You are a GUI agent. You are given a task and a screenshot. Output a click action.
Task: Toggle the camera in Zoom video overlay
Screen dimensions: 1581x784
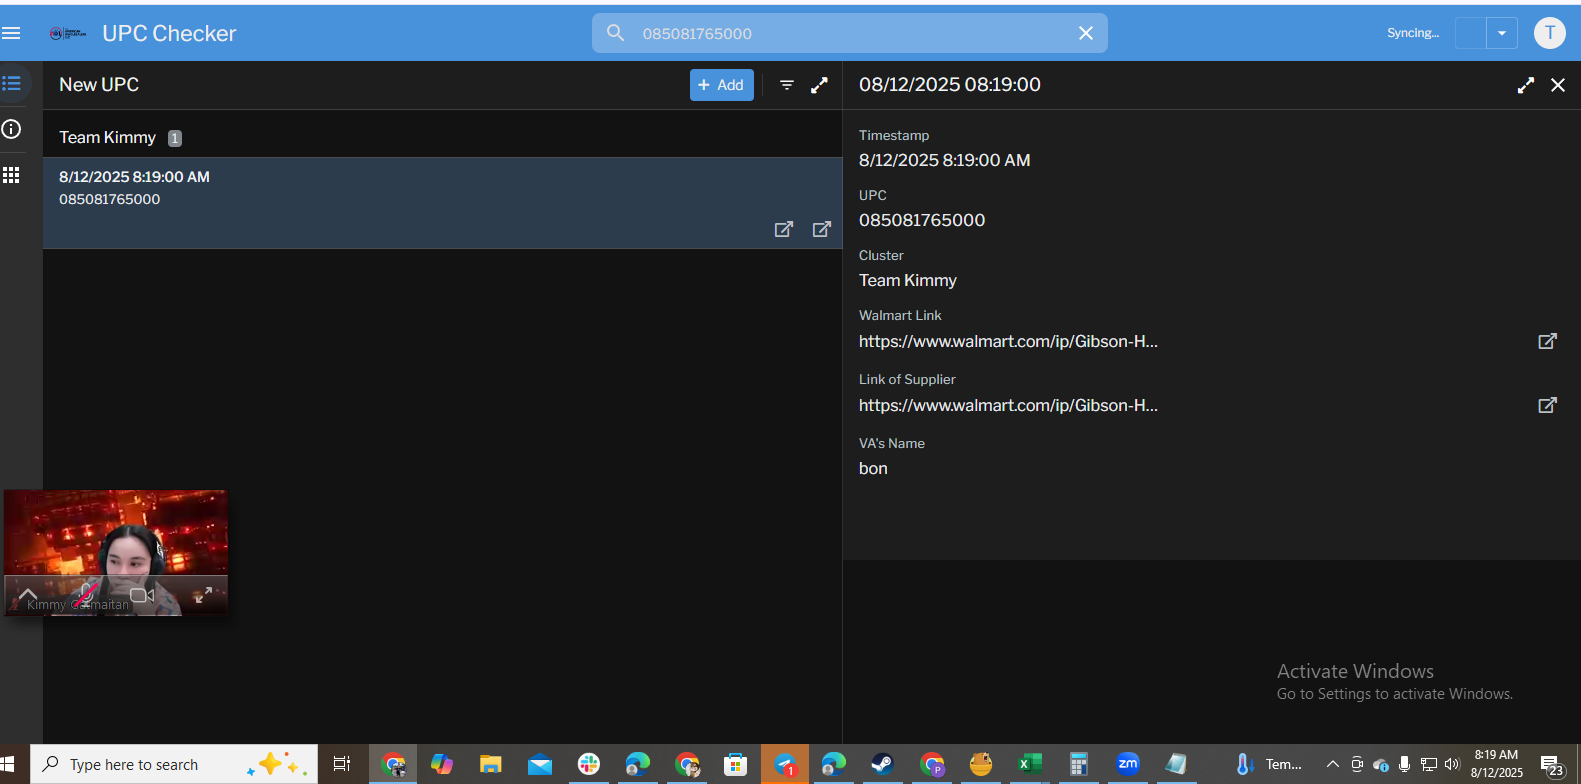[142, 595]
